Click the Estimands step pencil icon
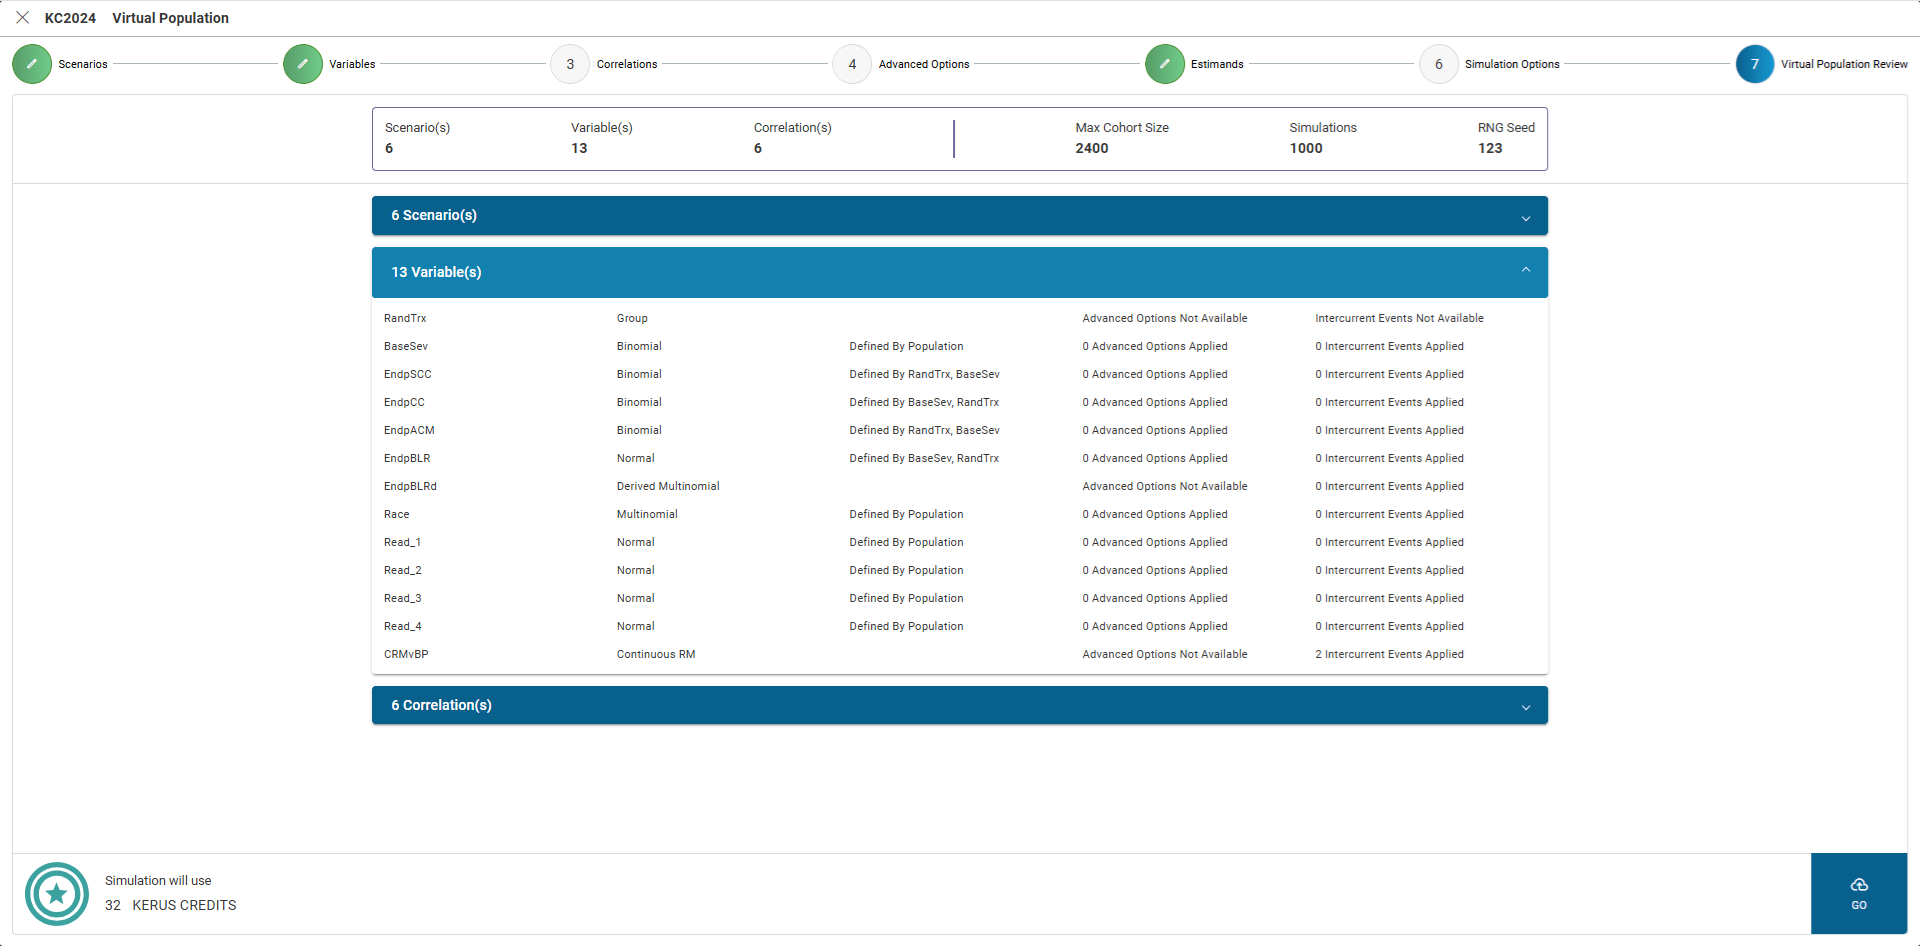1920x946 pixels. [x=1165, y=64]
